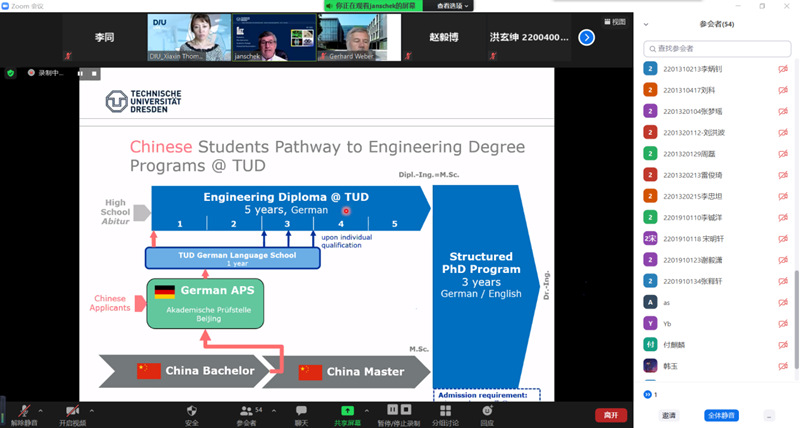The width and height of the screenshot is (800, 428).
Task: Collapse participants panel with top-left chevron
Action: pyautogui.click(x=646, y=24)
